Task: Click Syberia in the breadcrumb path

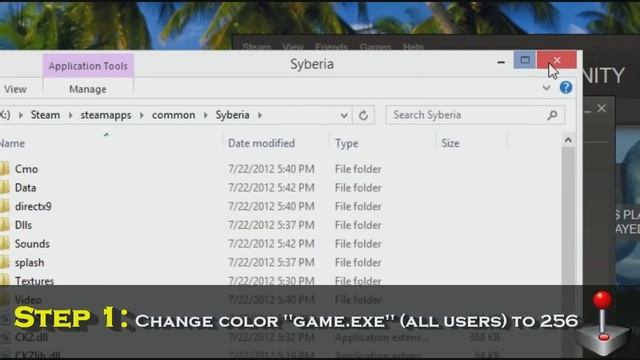Action: pyautogui.click(x=232, y=115)
